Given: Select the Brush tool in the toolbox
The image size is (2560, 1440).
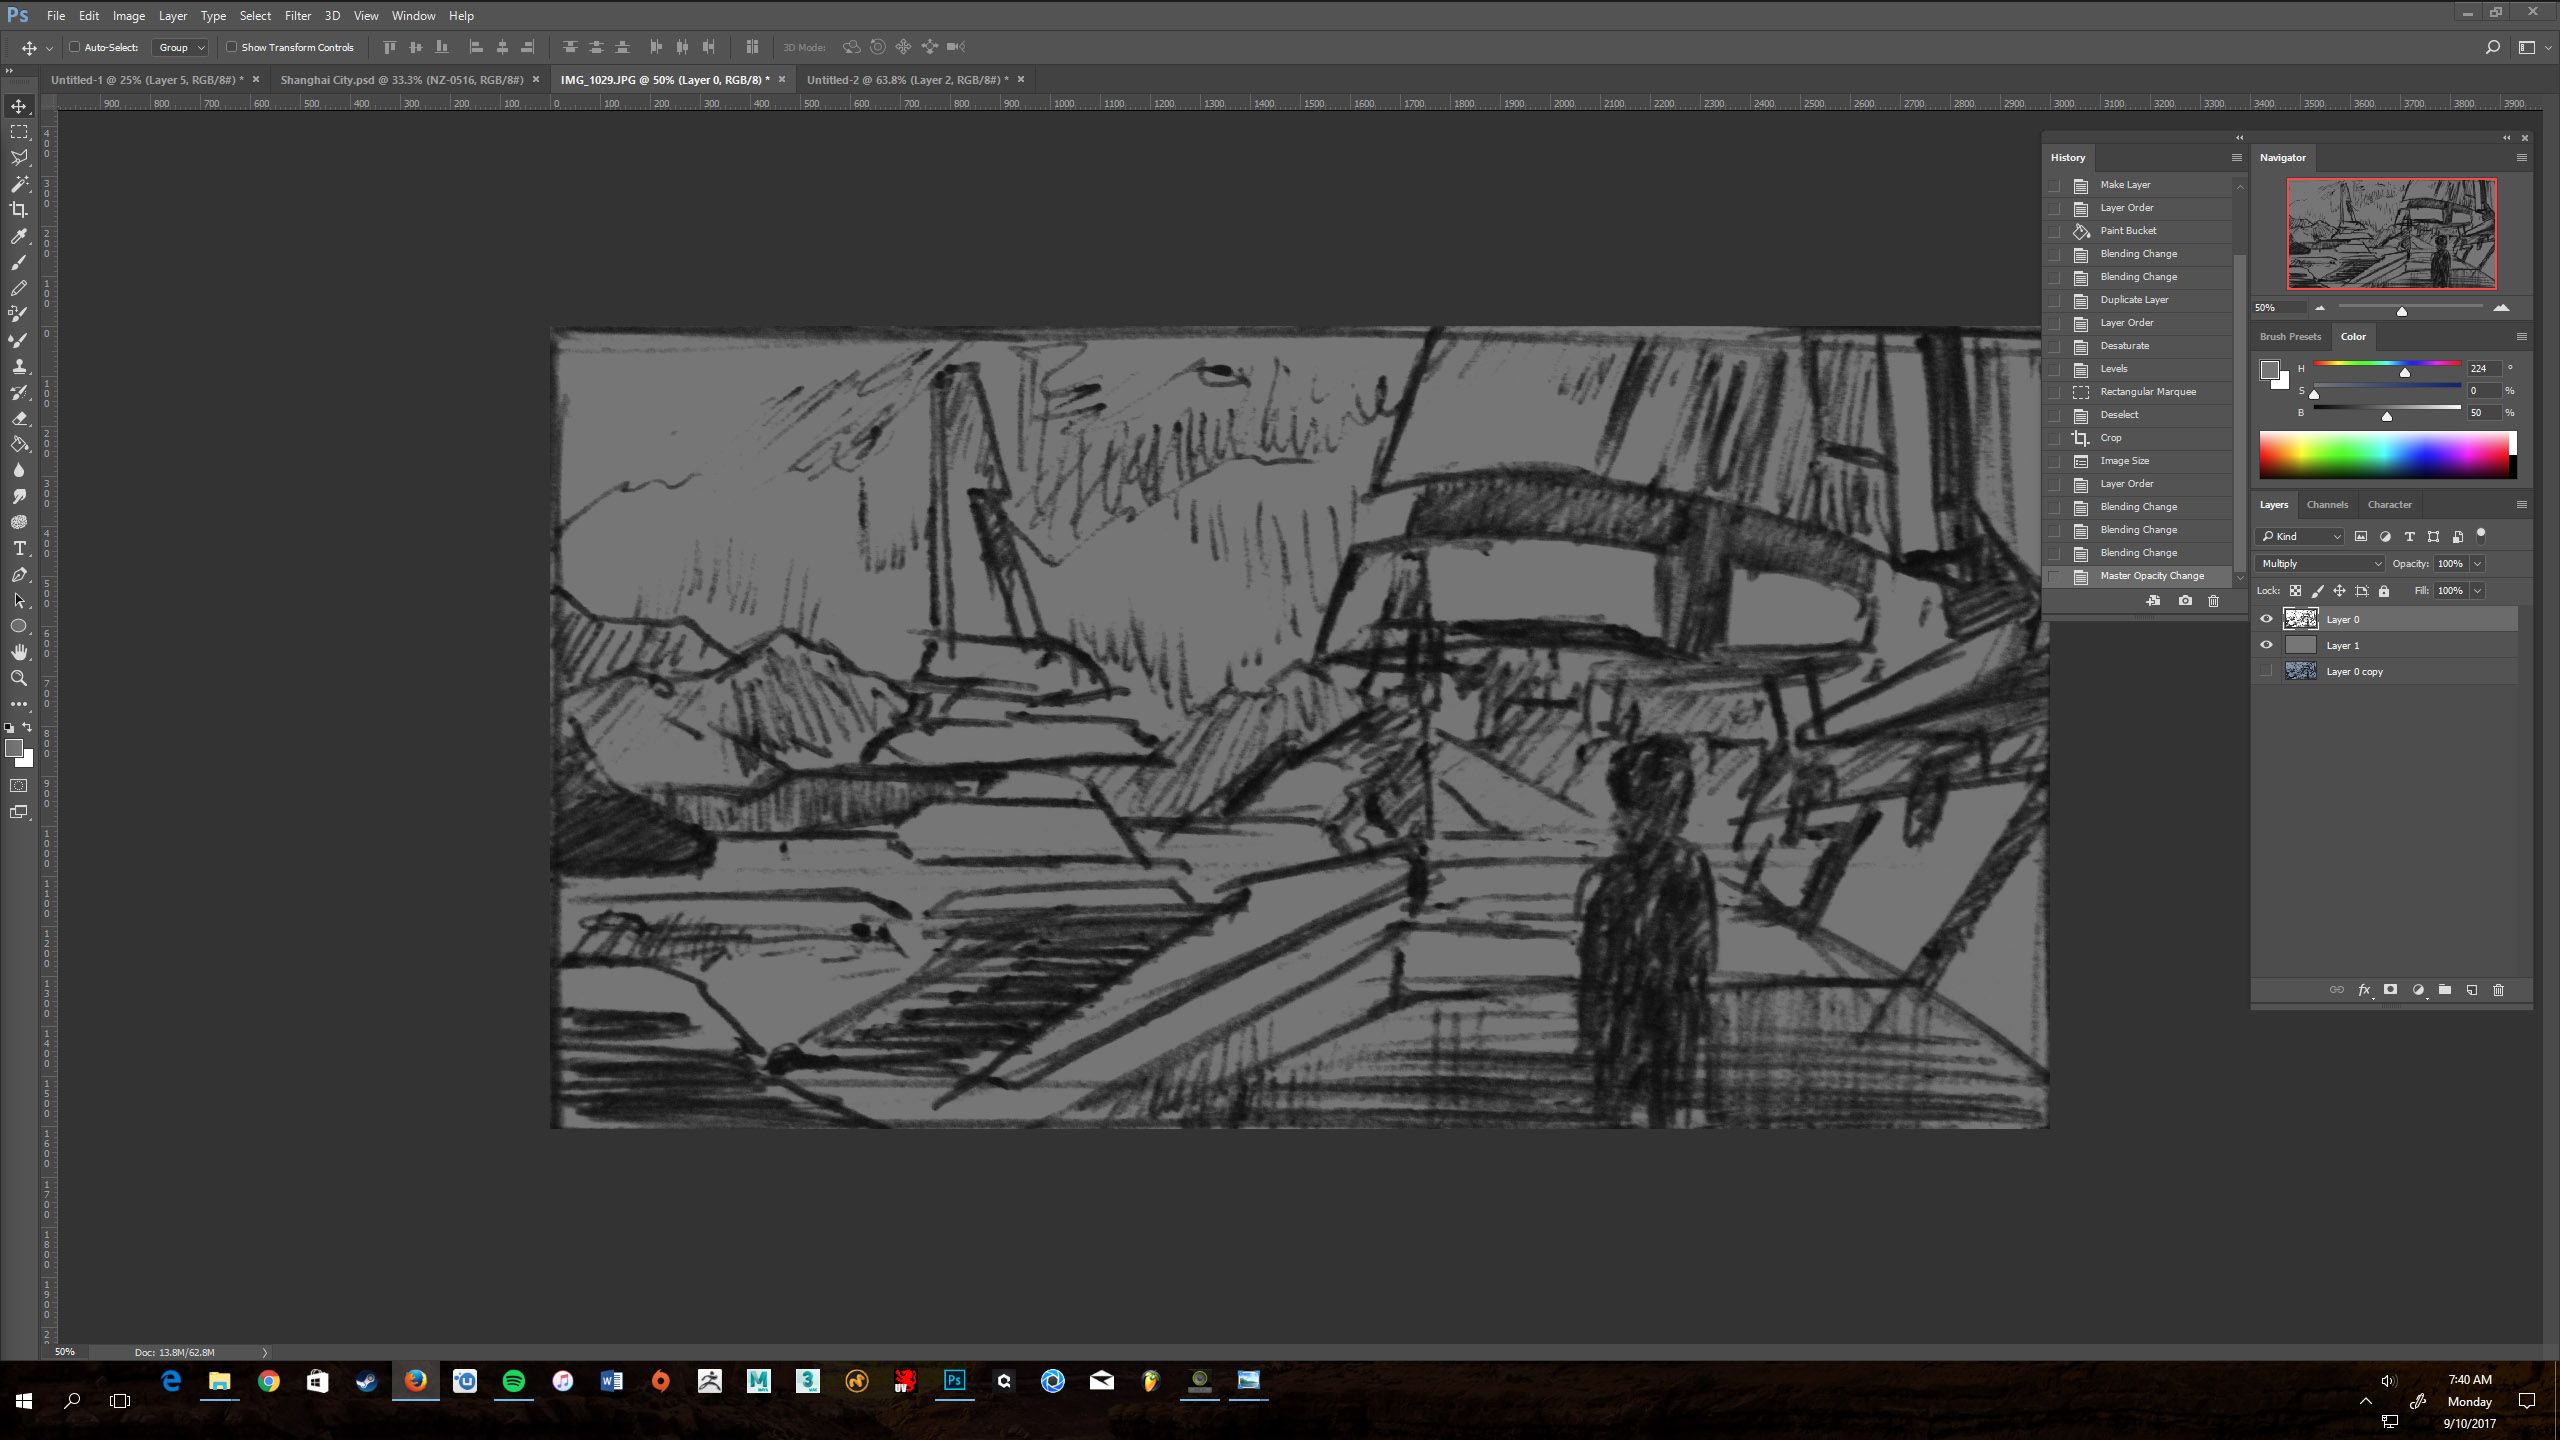Looking at the screenshot, I should pyautogui.click(x=19, y=262).
